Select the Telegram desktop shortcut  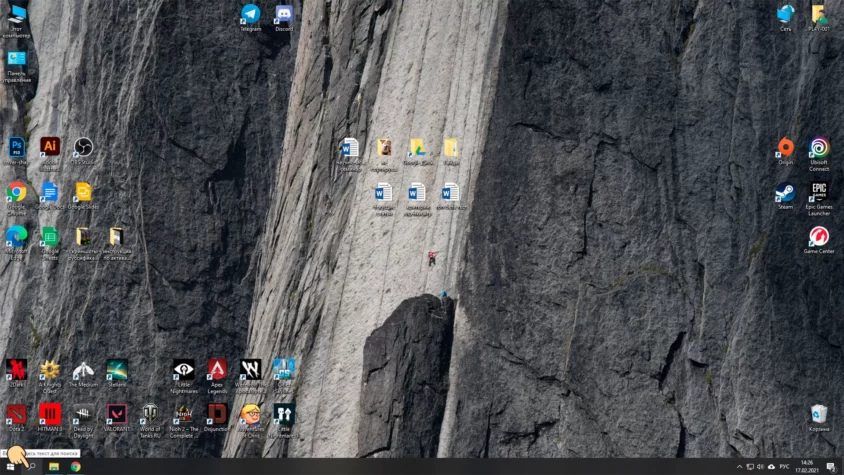tap(250, 15)
